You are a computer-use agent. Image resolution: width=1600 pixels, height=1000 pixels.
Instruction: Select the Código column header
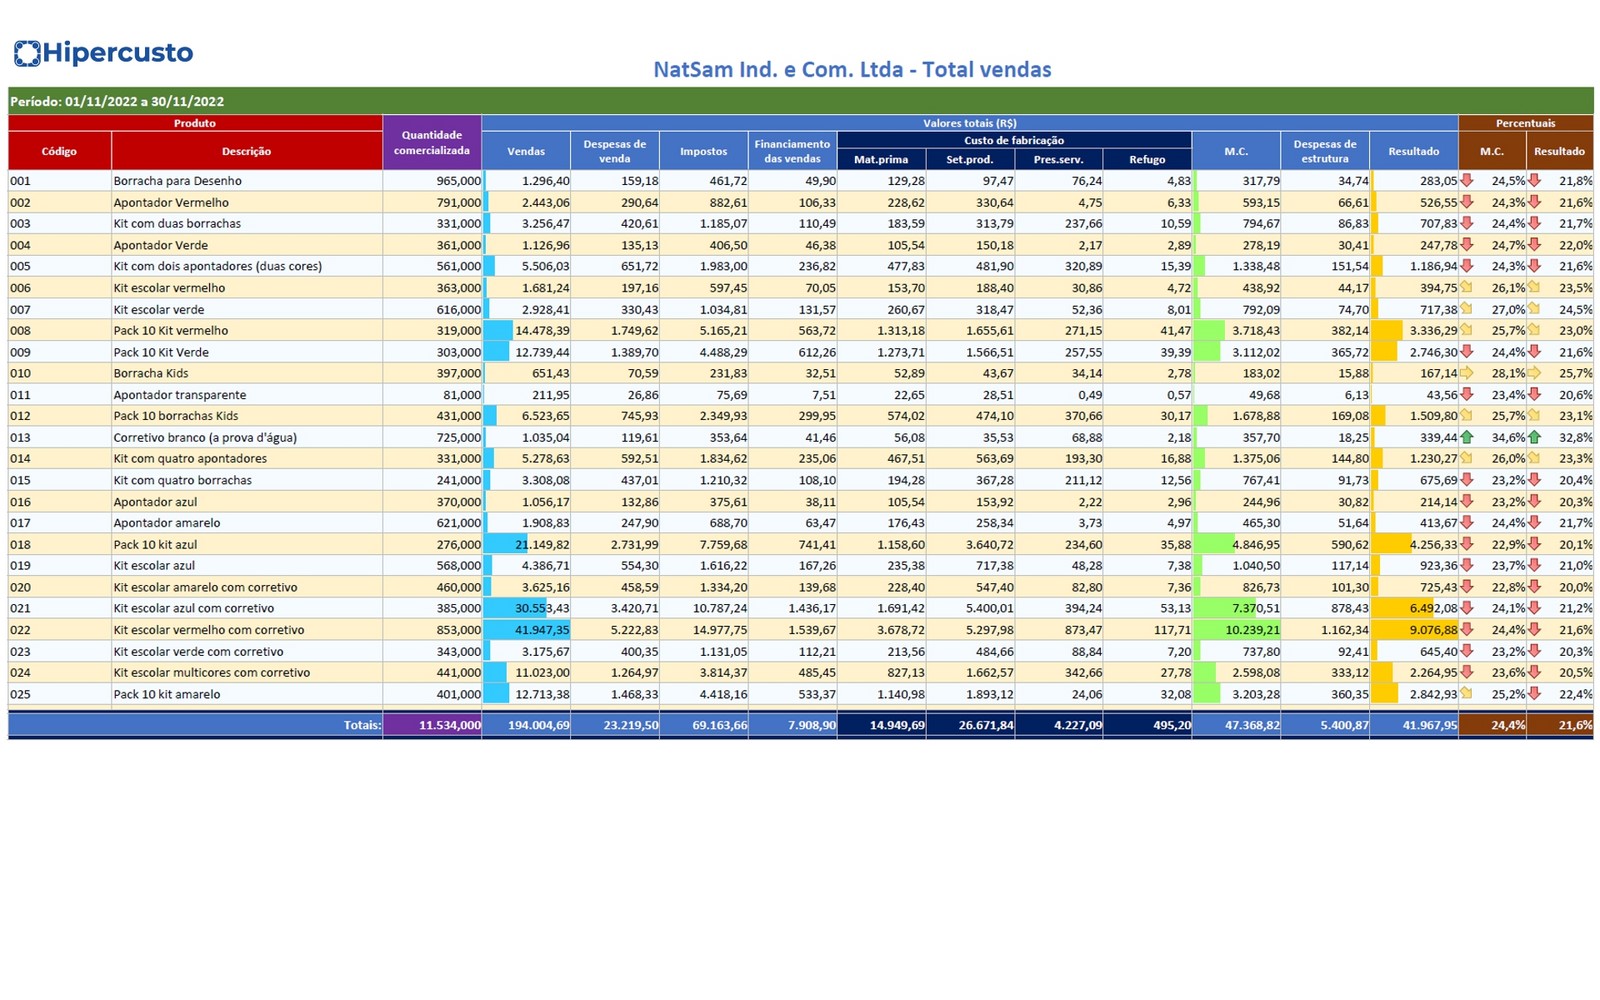coord(59,151)
